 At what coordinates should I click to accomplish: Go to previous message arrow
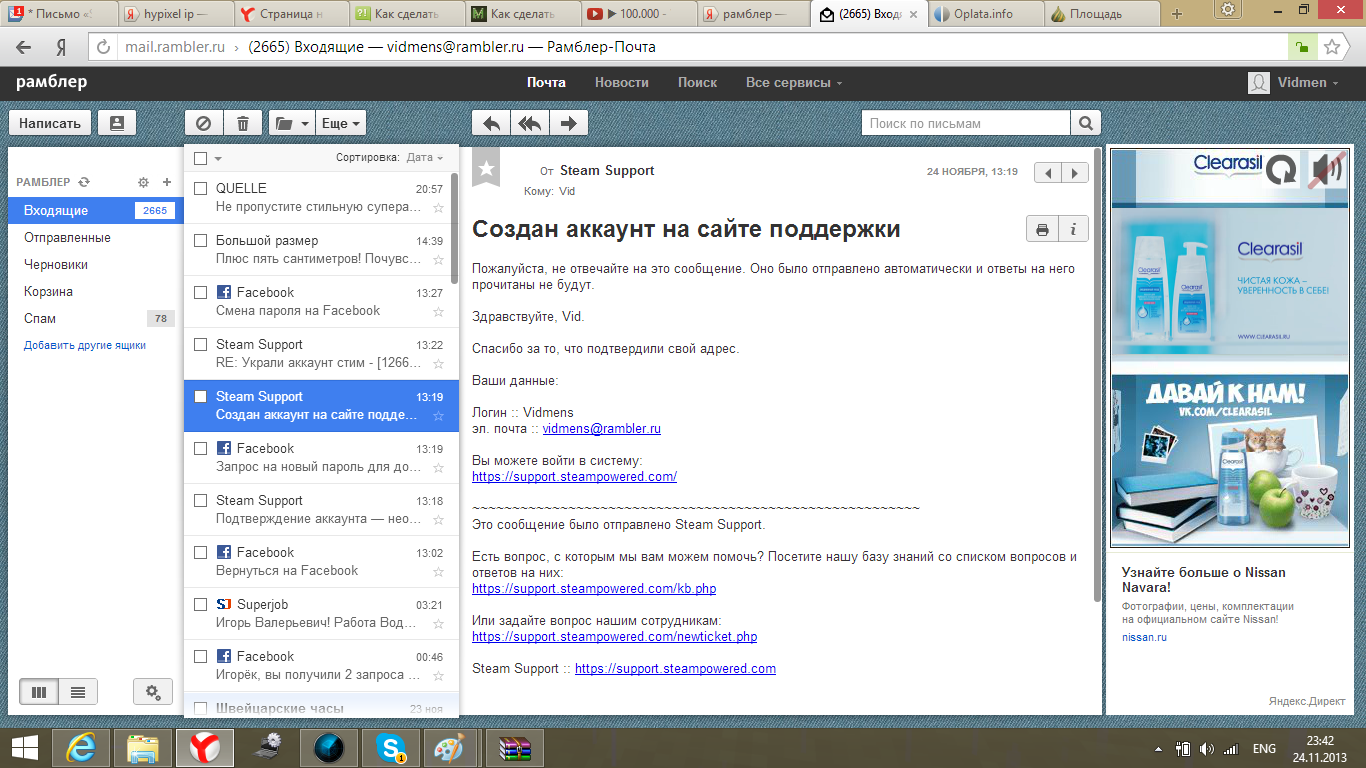(1047, 173)
